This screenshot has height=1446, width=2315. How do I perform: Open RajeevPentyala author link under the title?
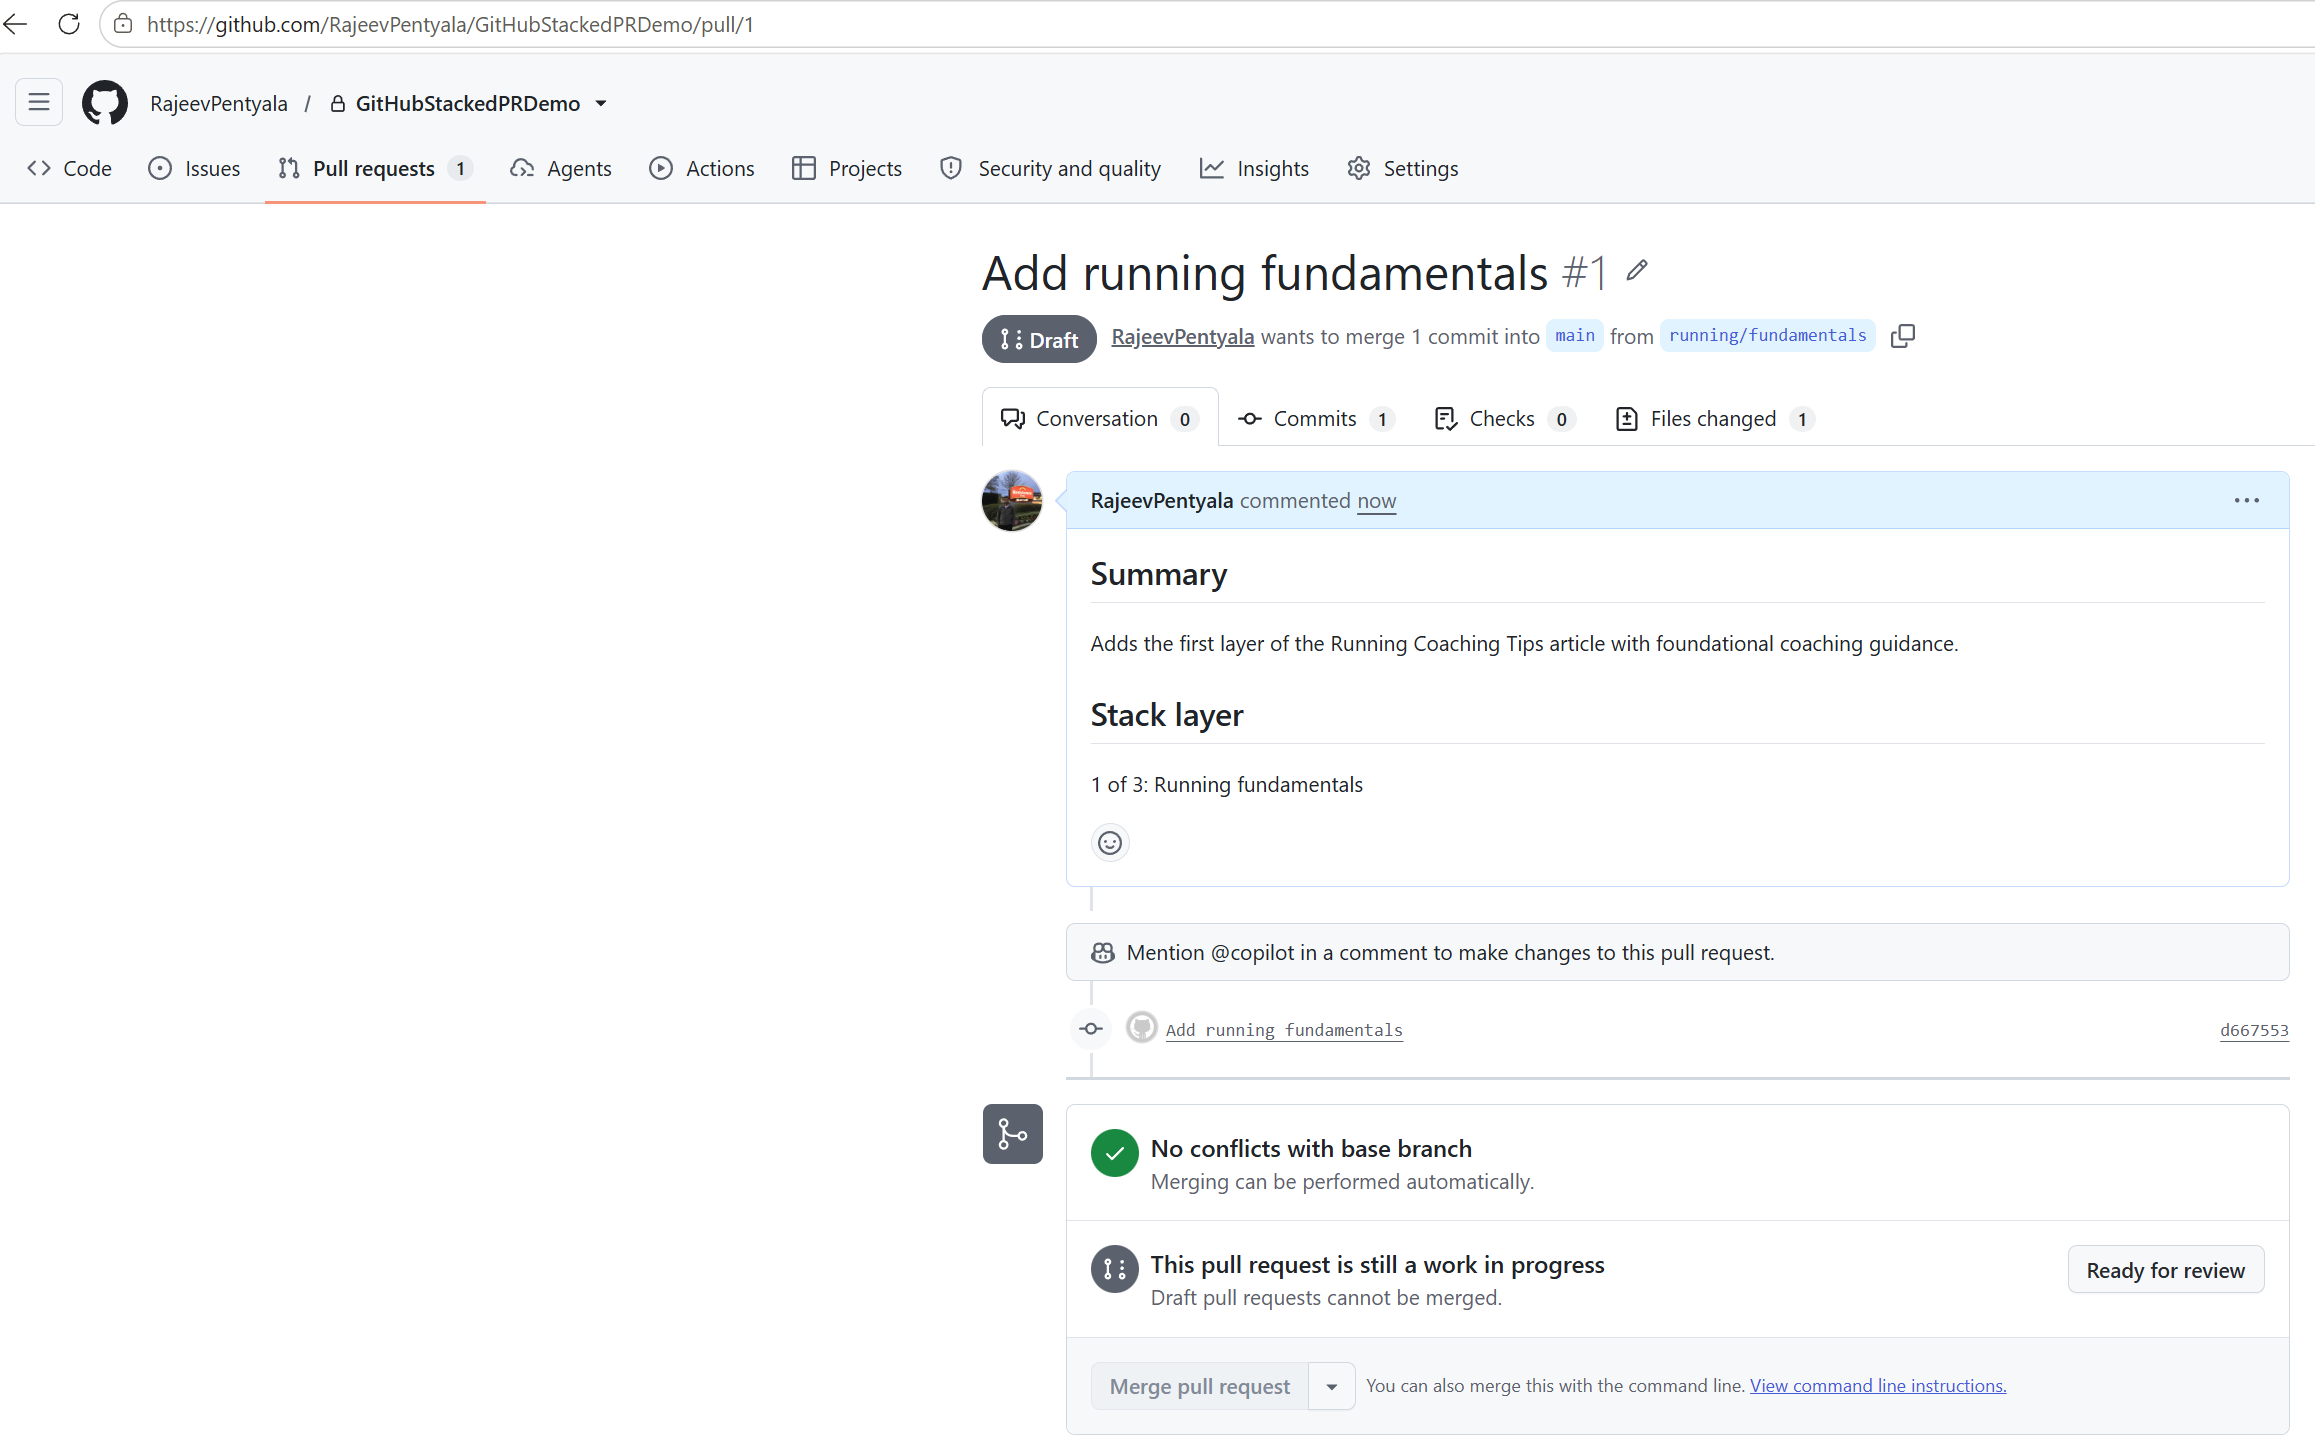tap(1182, 336)
